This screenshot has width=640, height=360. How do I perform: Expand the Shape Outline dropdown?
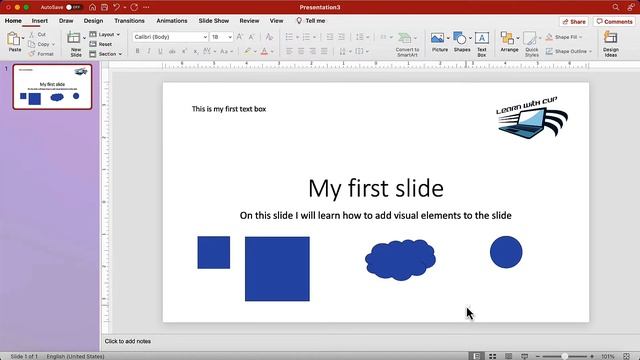coord(590,51)
